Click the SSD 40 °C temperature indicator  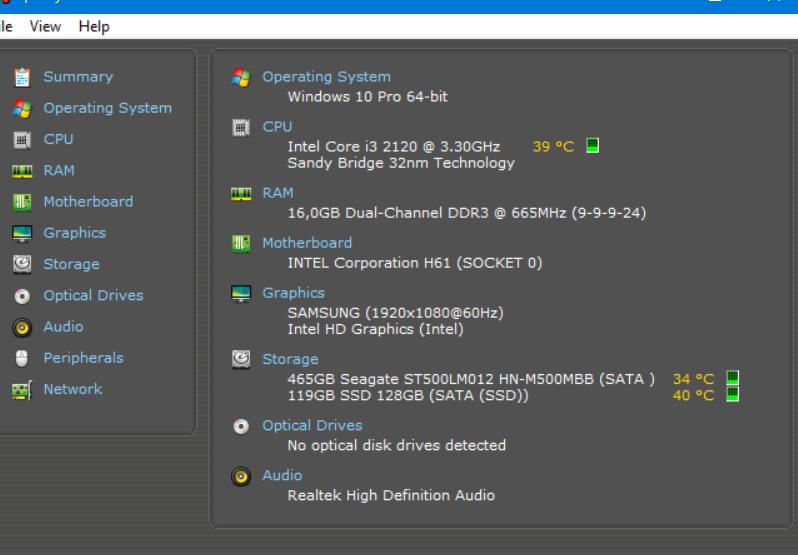tap(732, 394)
